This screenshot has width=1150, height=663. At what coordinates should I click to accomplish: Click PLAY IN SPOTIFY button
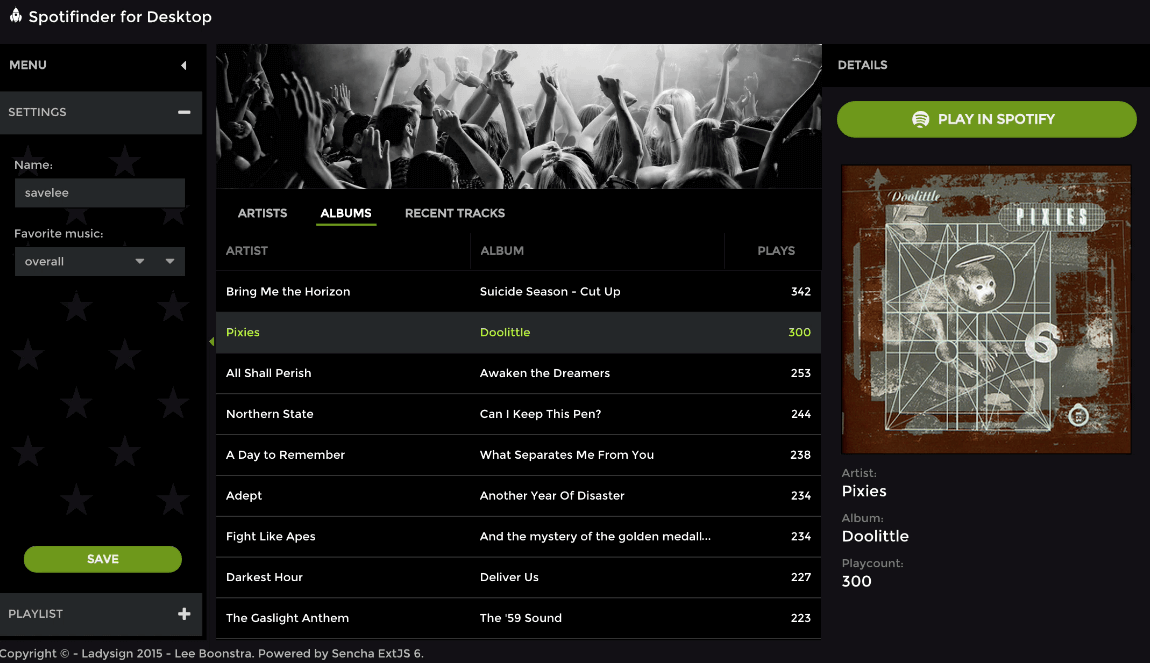986,120
